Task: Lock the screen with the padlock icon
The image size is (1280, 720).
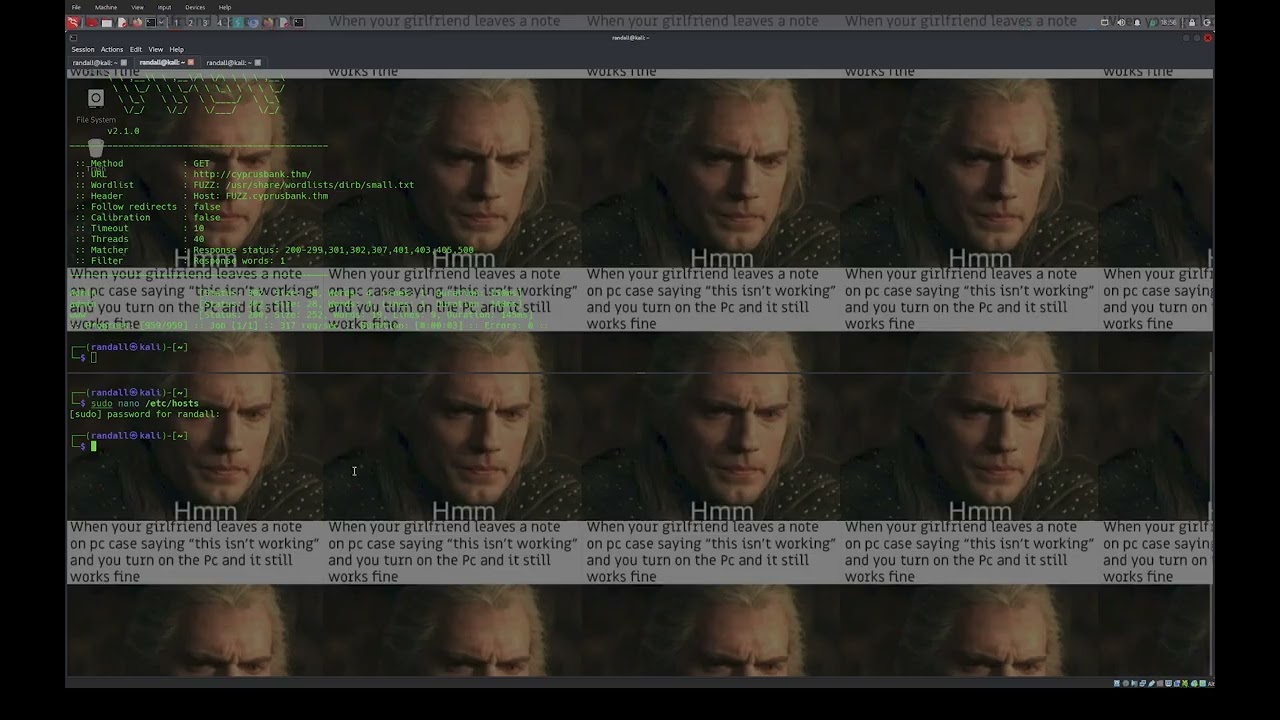Action: (x=1192, y=22)
